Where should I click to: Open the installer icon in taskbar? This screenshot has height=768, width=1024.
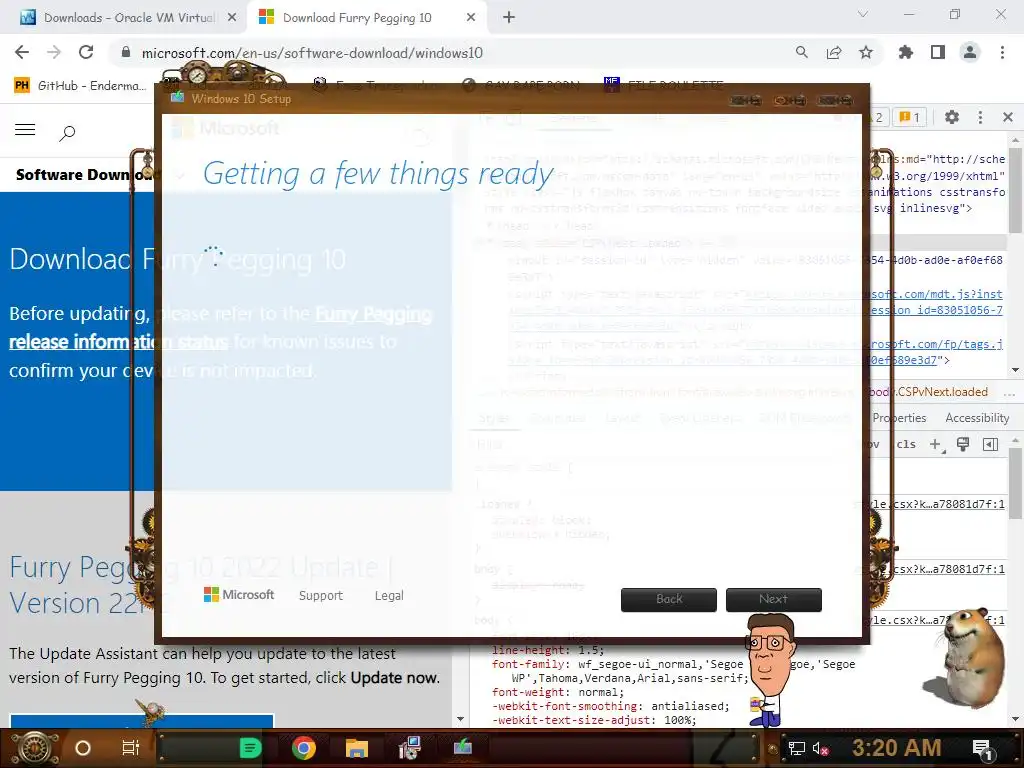tap(409, 748)
